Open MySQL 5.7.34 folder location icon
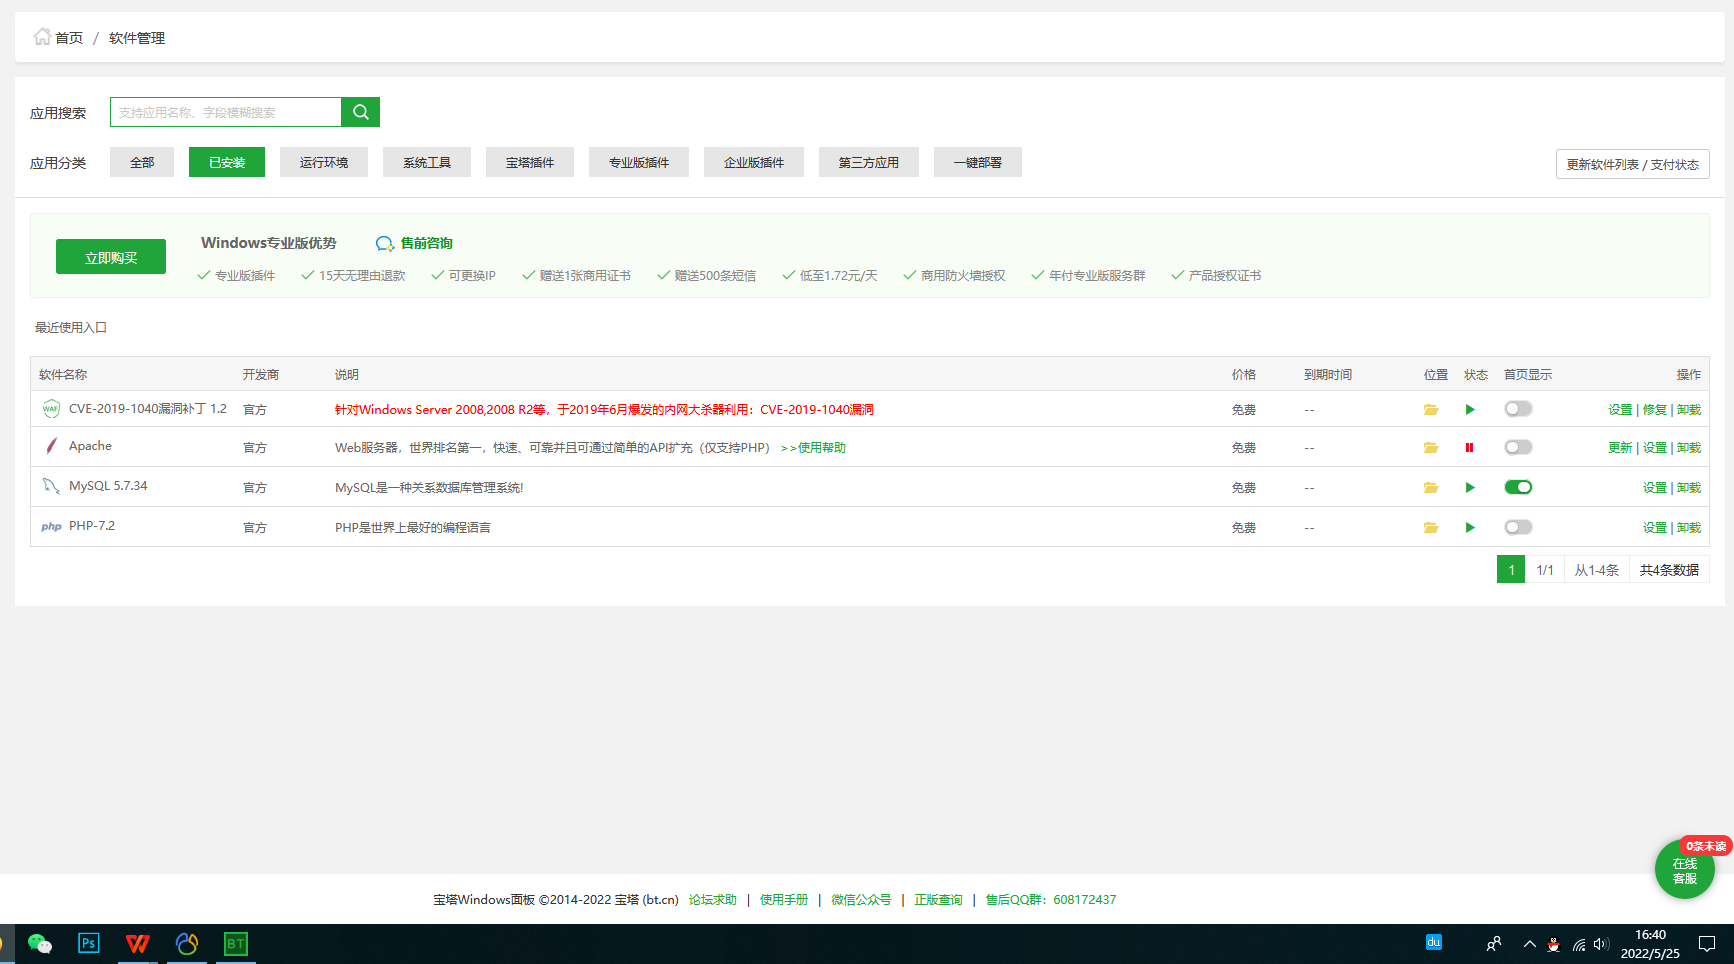Viewport: 1734px width, 964px height. pyautogui.click(x=1431, y=487)
